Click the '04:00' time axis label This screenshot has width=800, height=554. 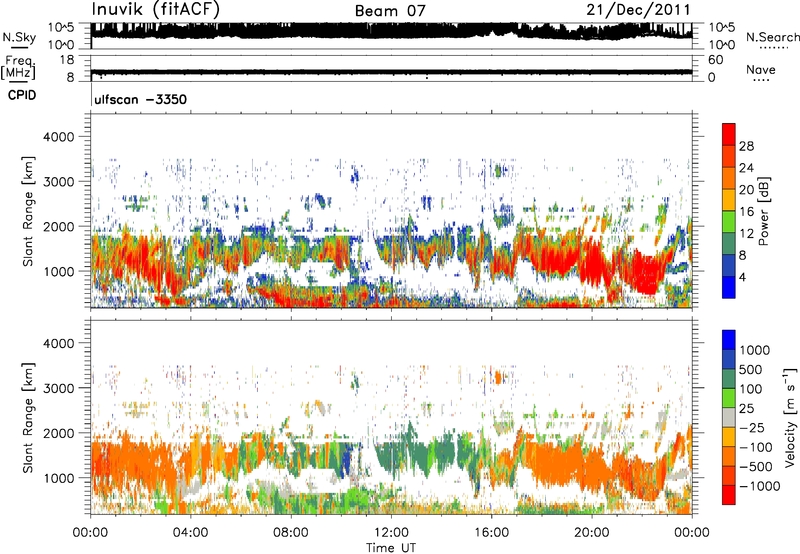(x=190, y=533)
